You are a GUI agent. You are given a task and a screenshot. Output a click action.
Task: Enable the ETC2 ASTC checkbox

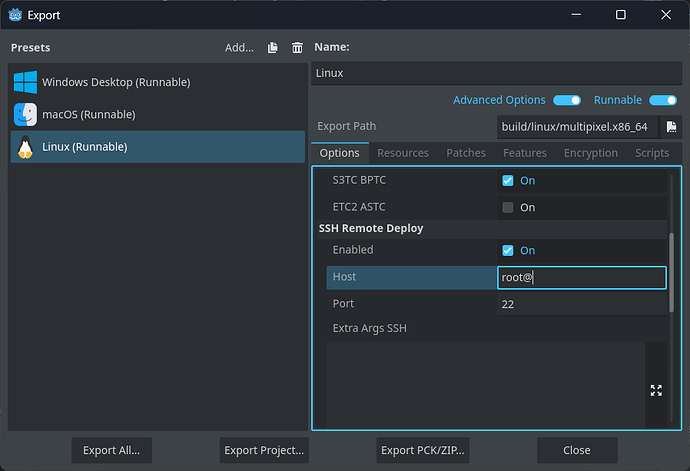click(x=508, y=207)
